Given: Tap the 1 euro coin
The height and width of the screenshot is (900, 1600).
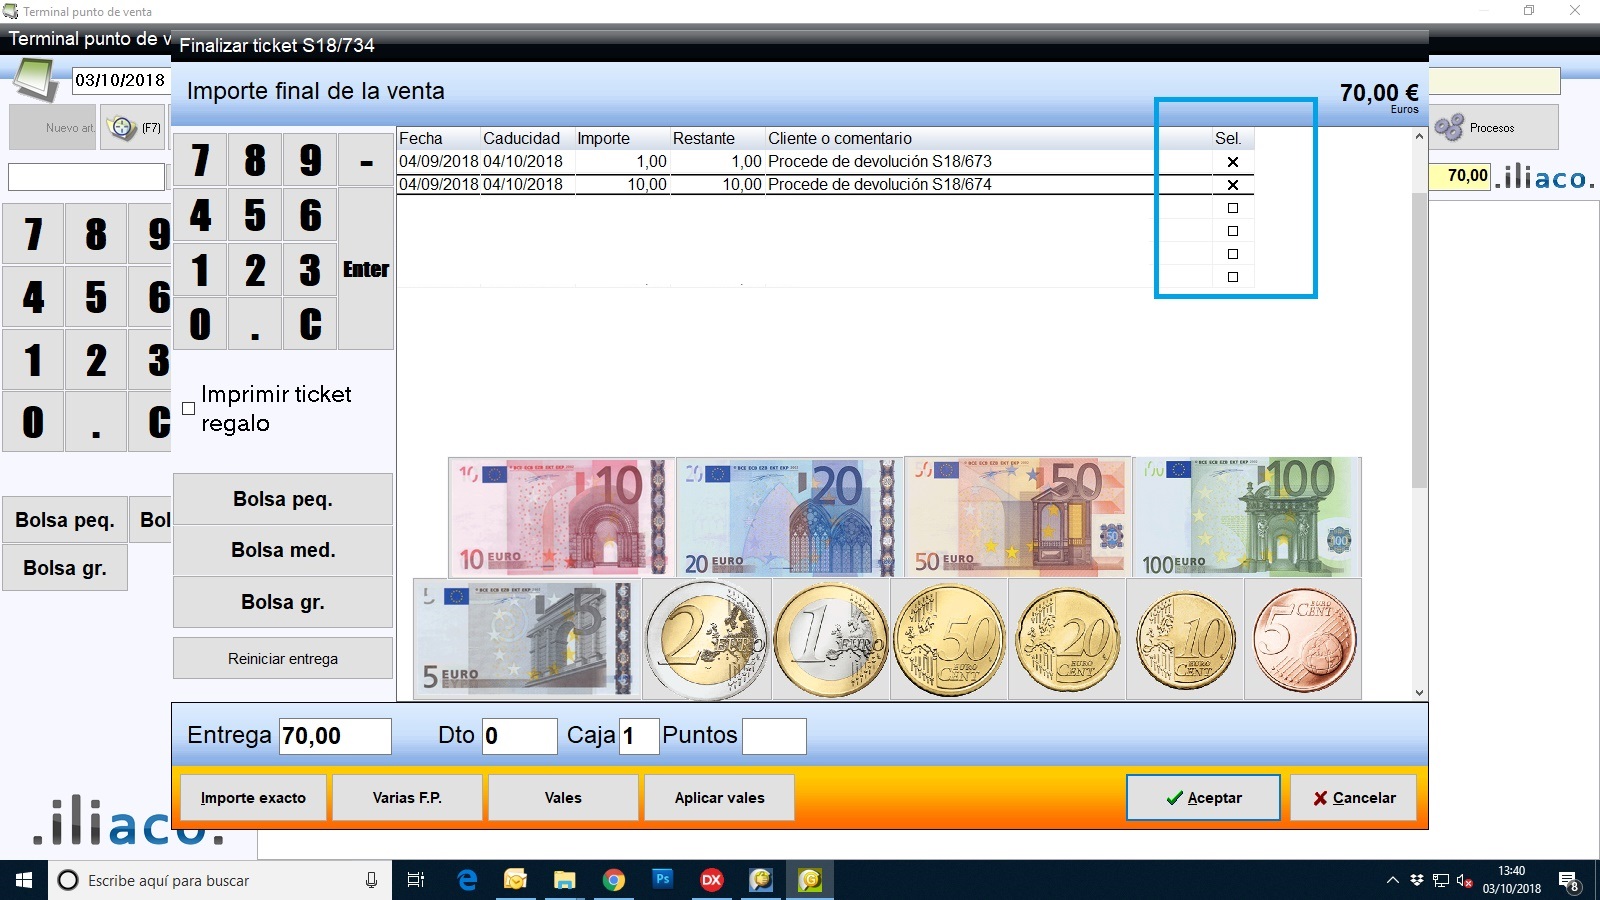Looking at the screenshot, I should pos(831,639).
